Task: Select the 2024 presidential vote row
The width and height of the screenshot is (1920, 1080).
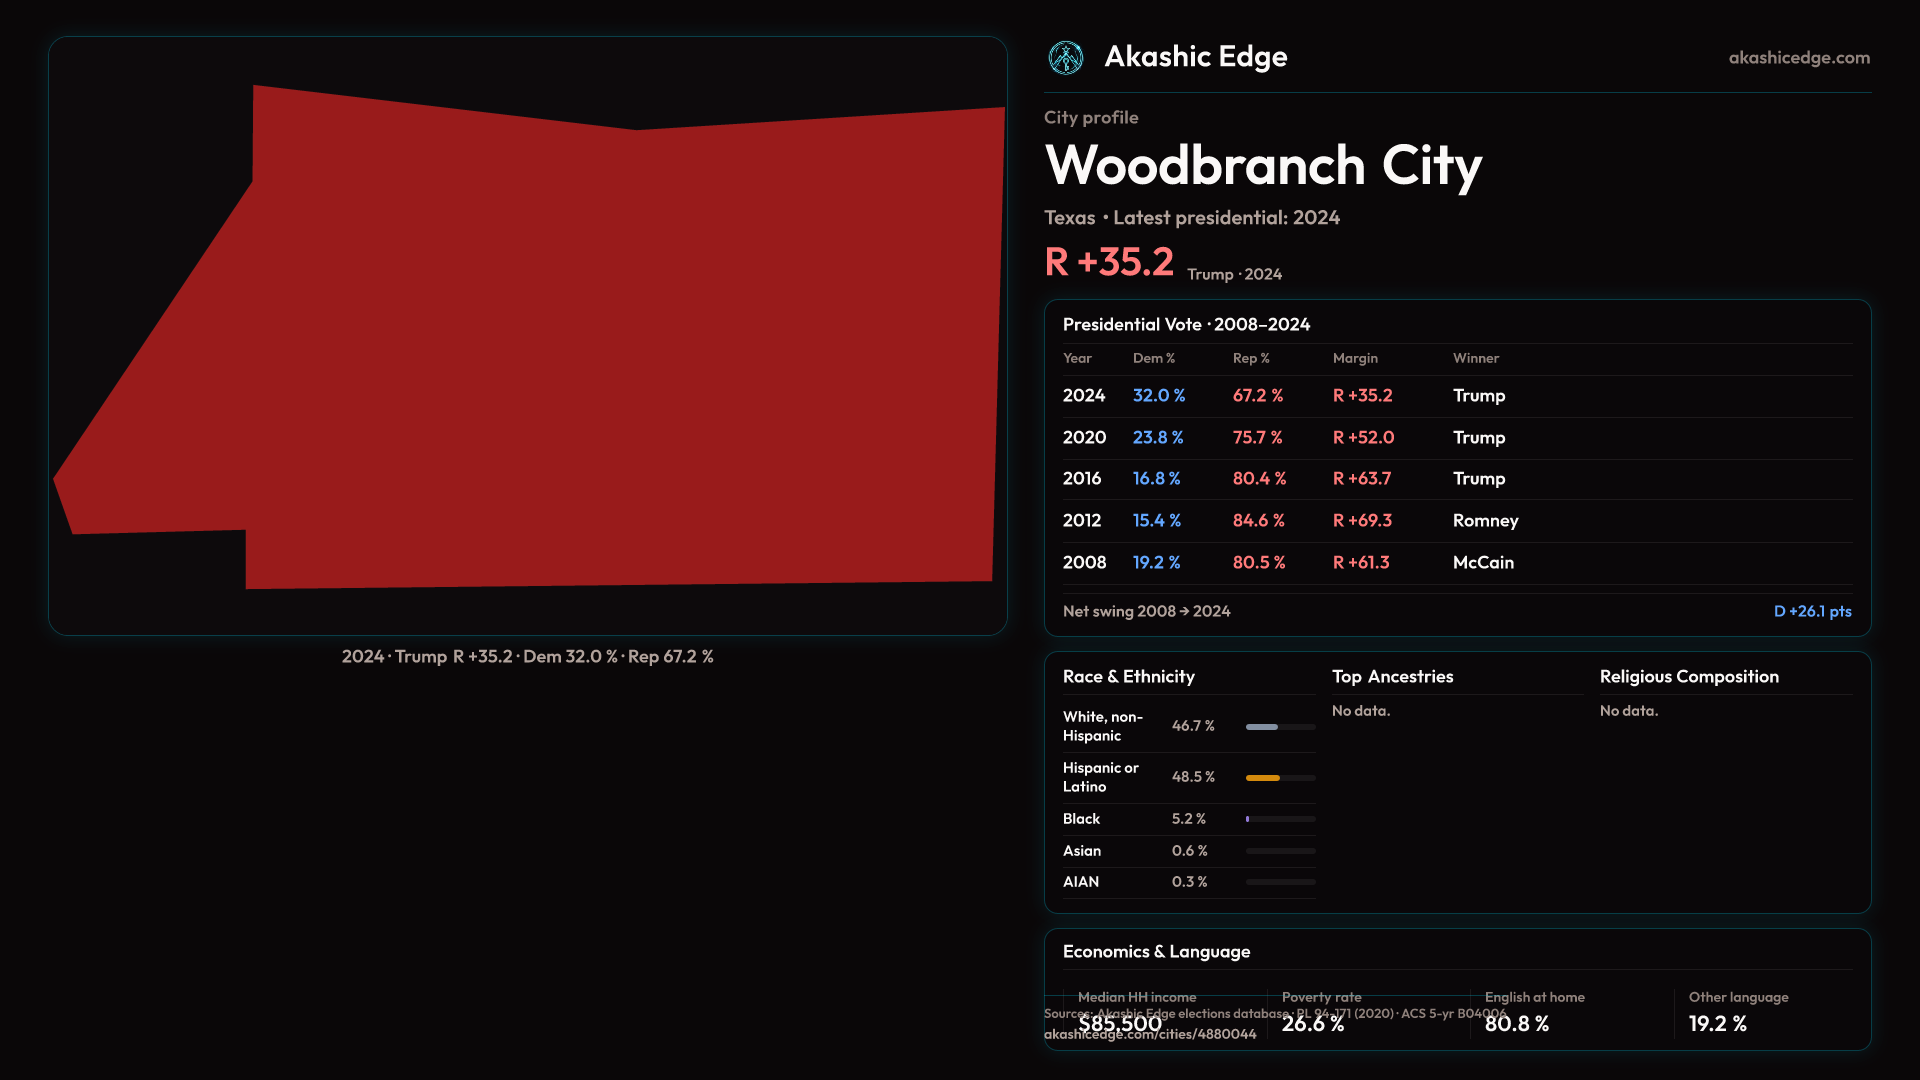Action: 1456,396
